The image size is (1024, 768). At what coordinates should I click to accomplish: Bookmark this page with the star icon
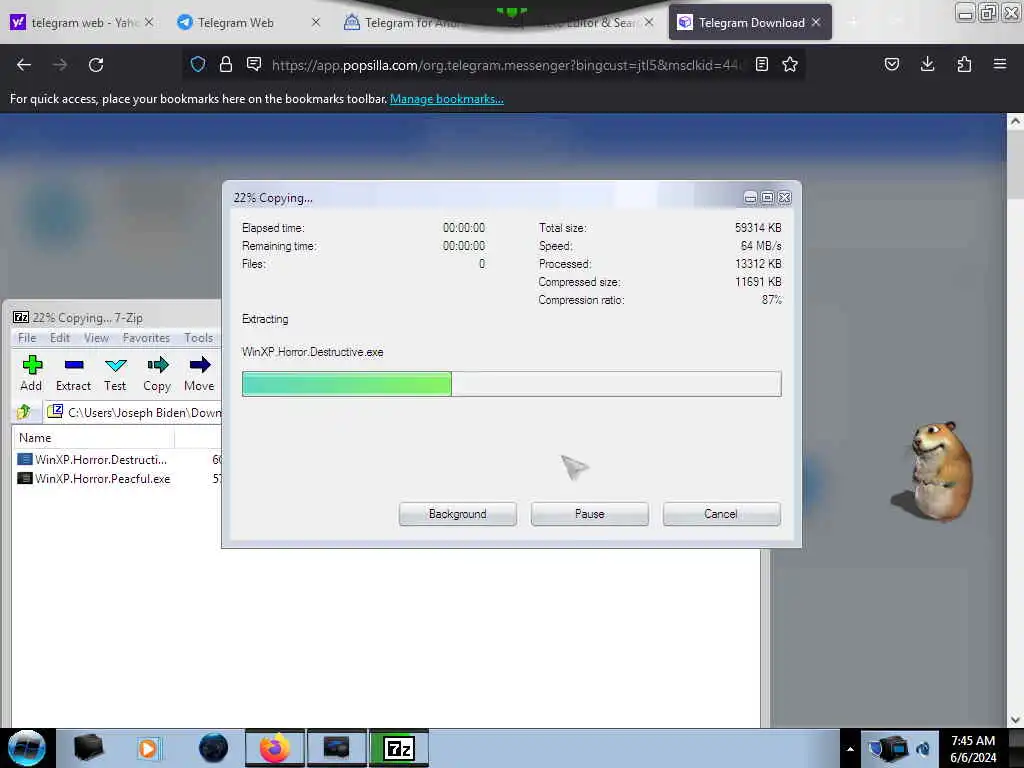790,64
